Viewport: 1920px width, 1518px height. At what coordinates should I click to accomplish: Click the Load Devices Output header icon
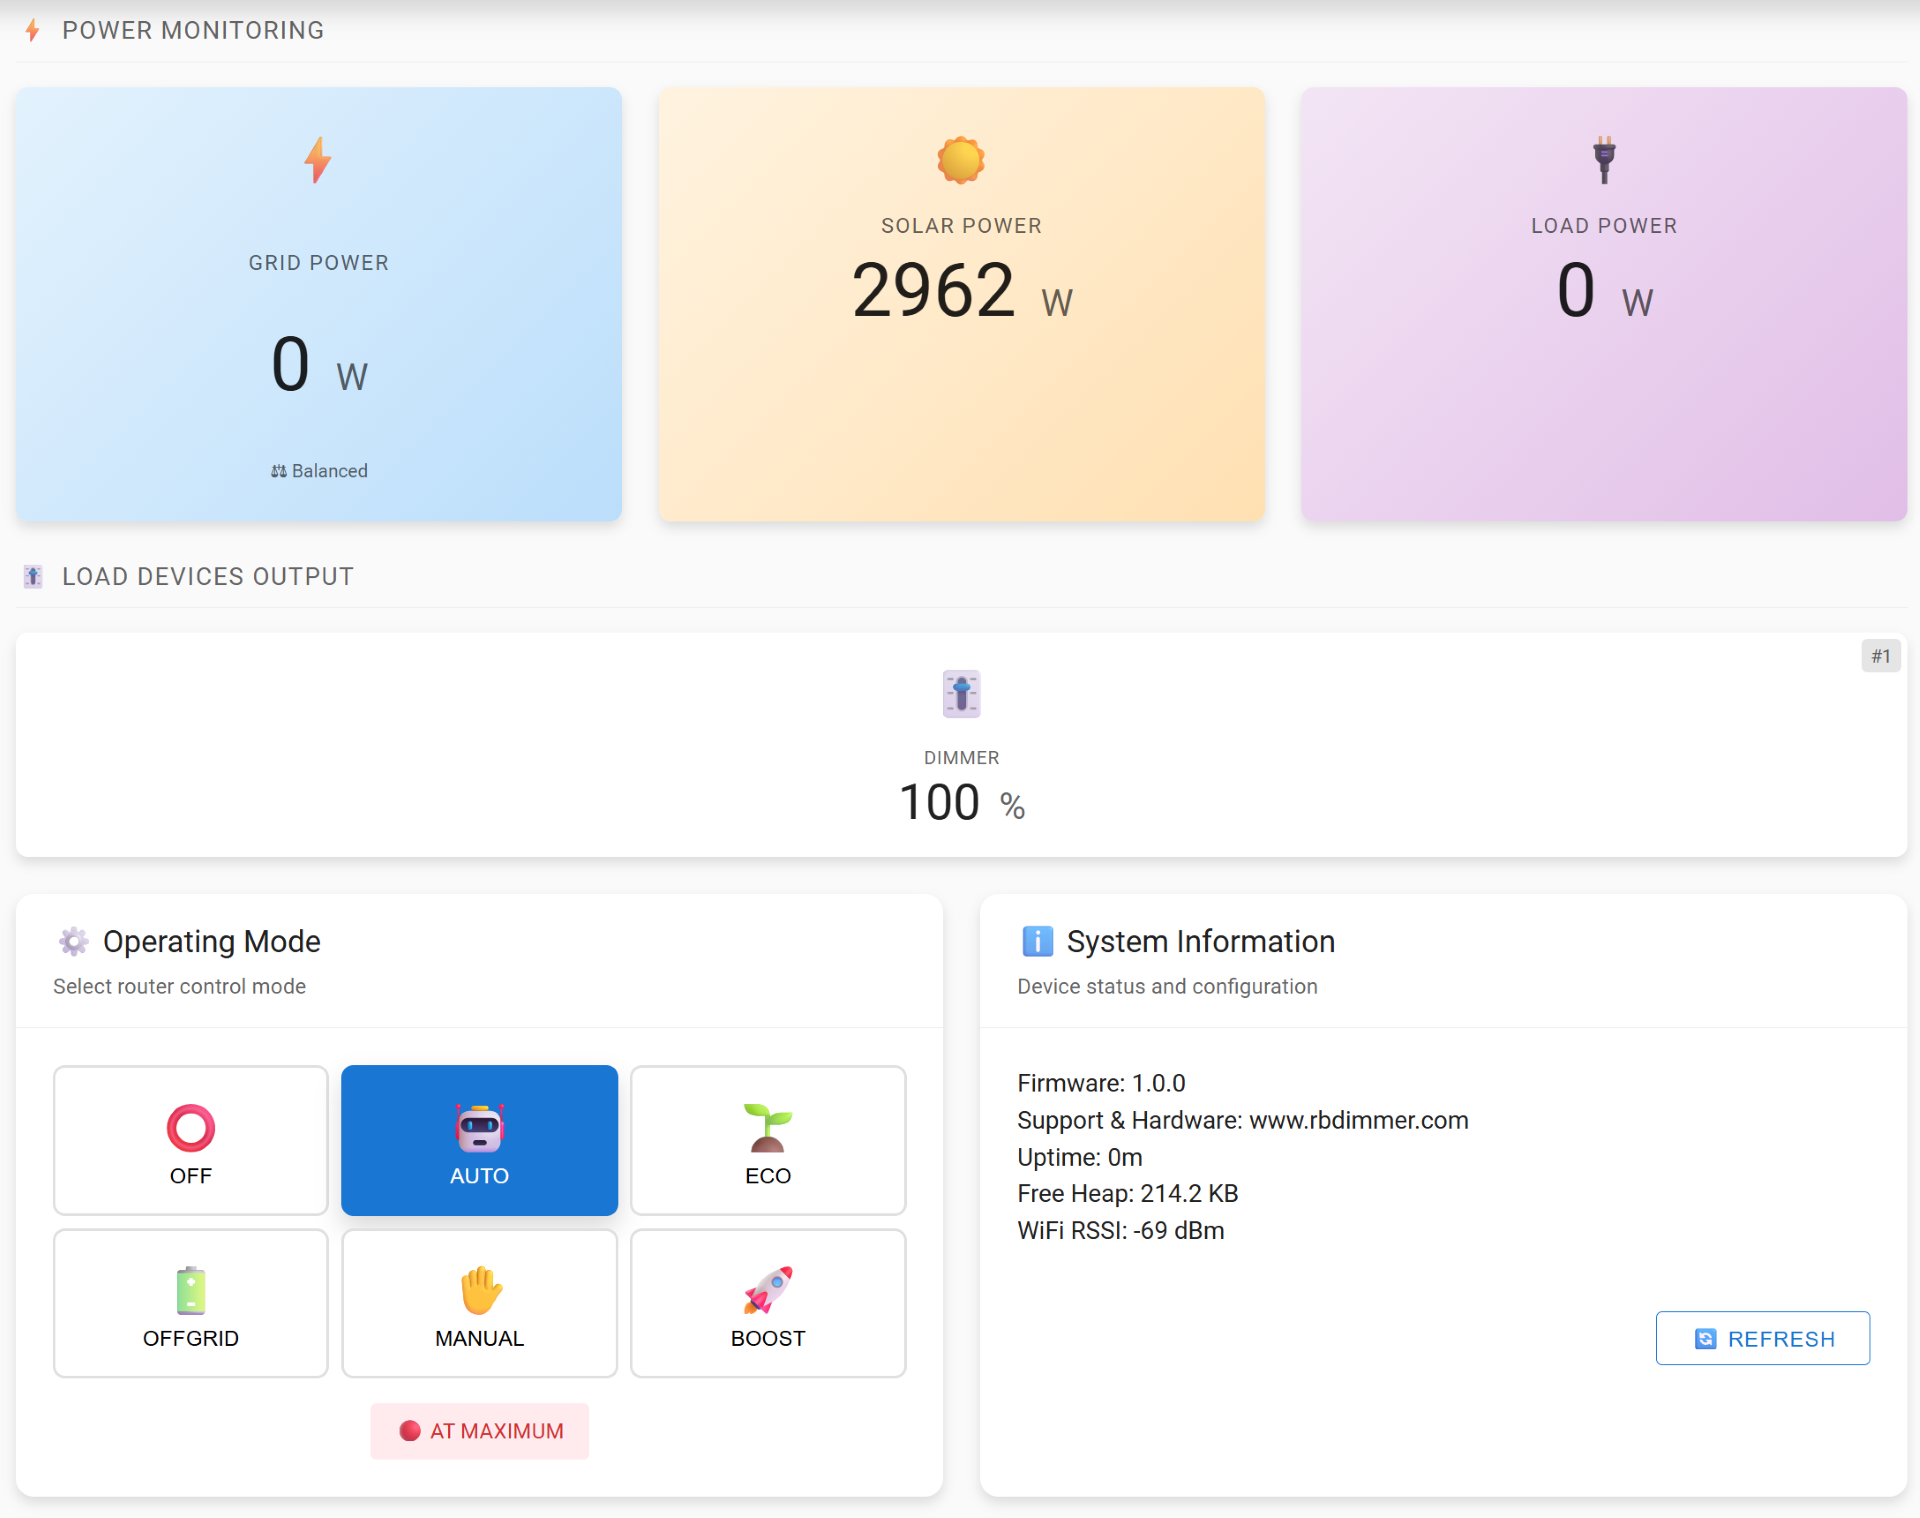33,576
